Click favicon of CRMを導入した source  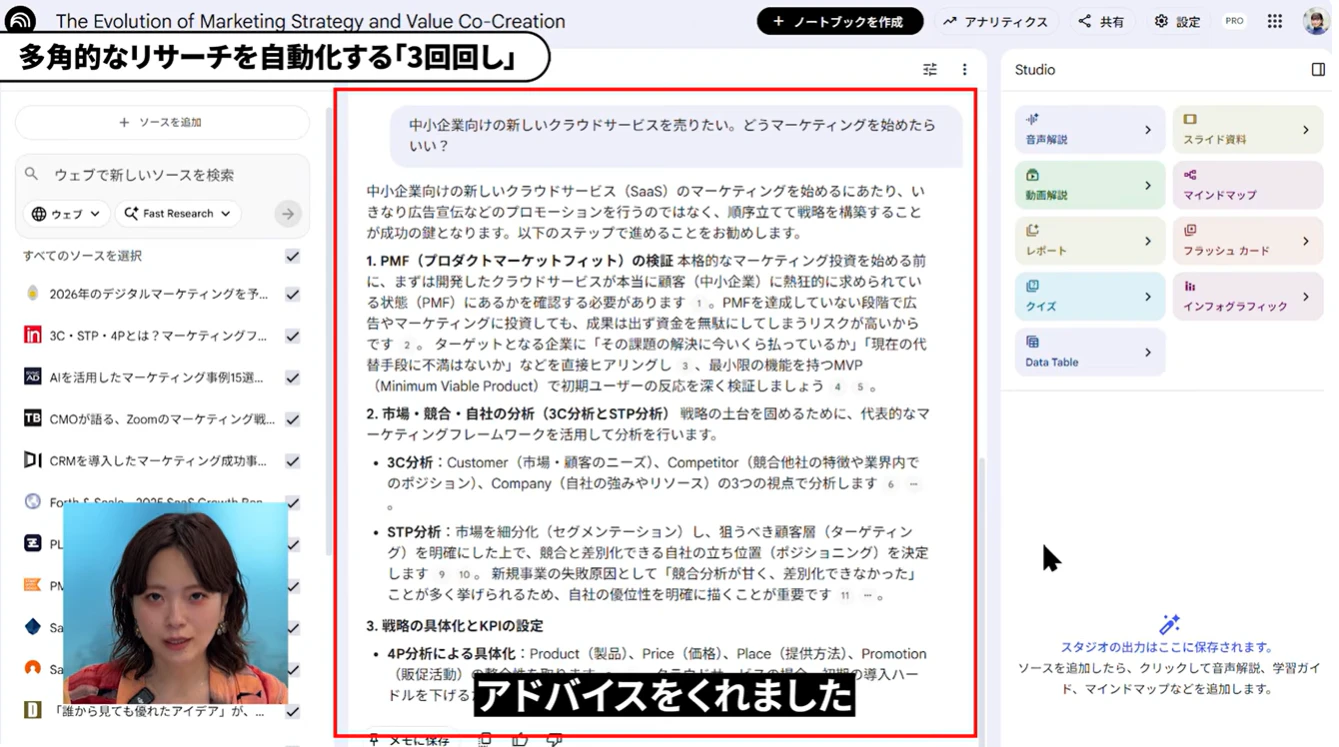coord(33,460)
